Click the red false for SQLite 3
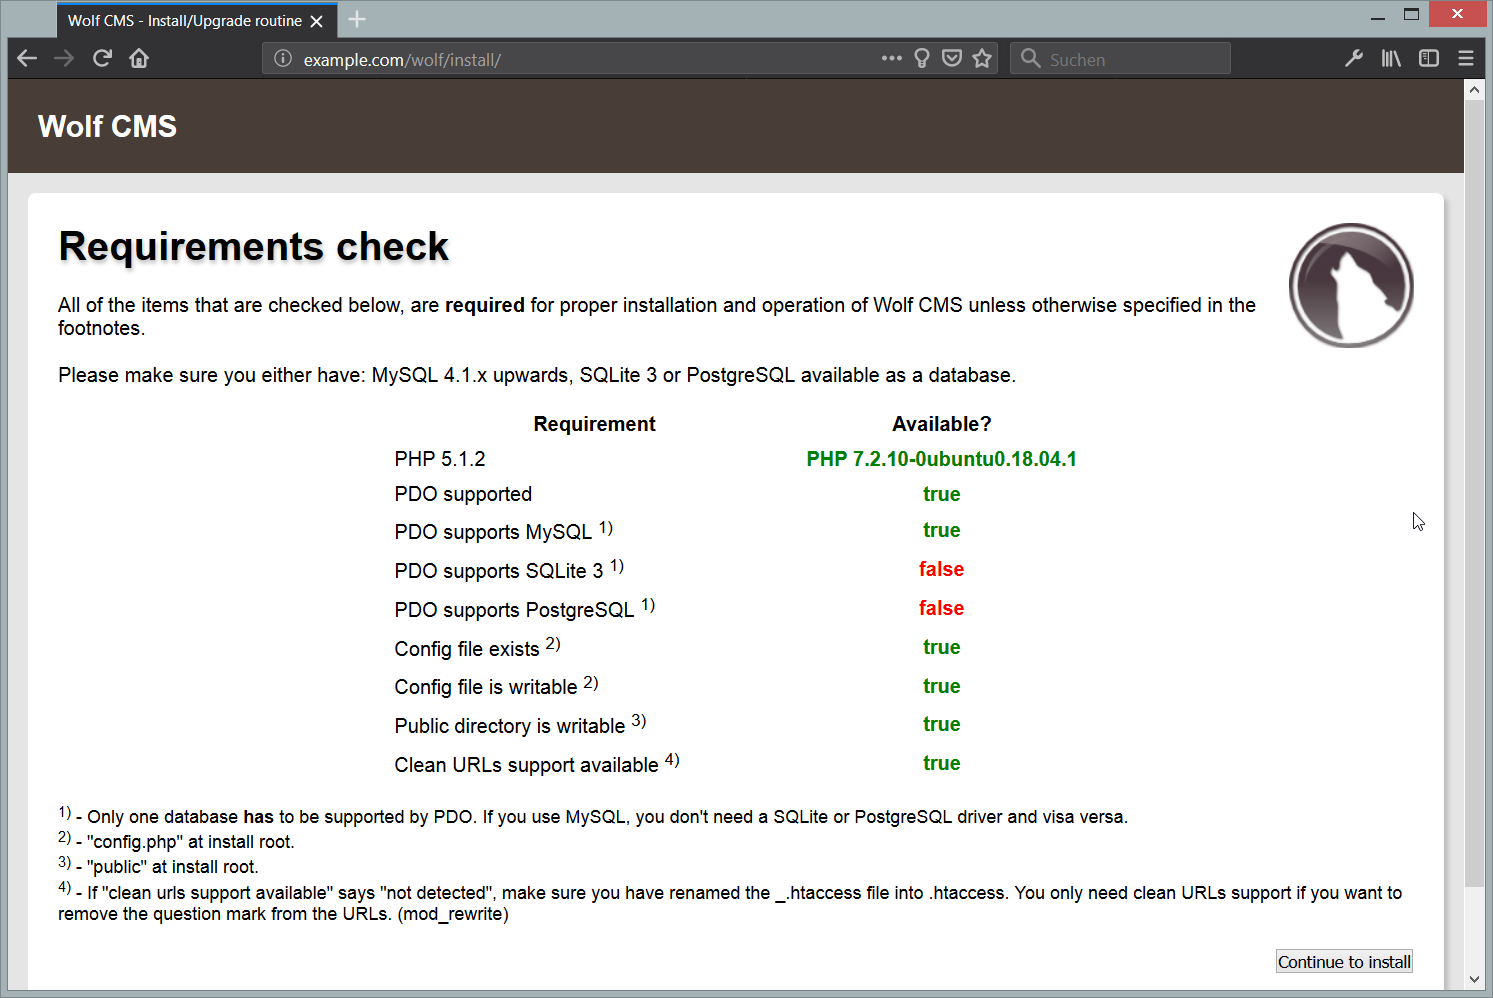The image size is (1493, 998). coord(941,569)
